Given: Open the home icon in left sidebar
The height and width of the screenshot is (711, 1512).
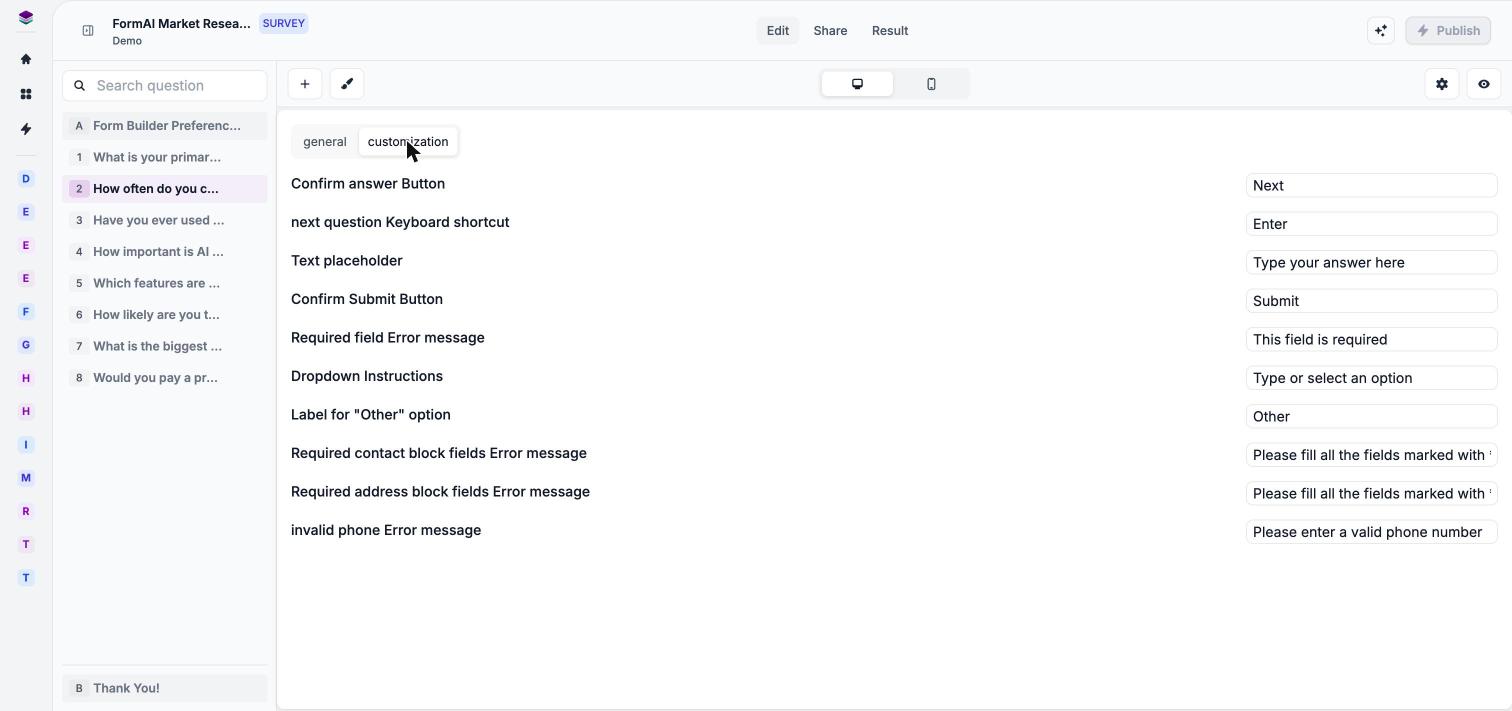Looking at the screenshot, I should (26, 59).
